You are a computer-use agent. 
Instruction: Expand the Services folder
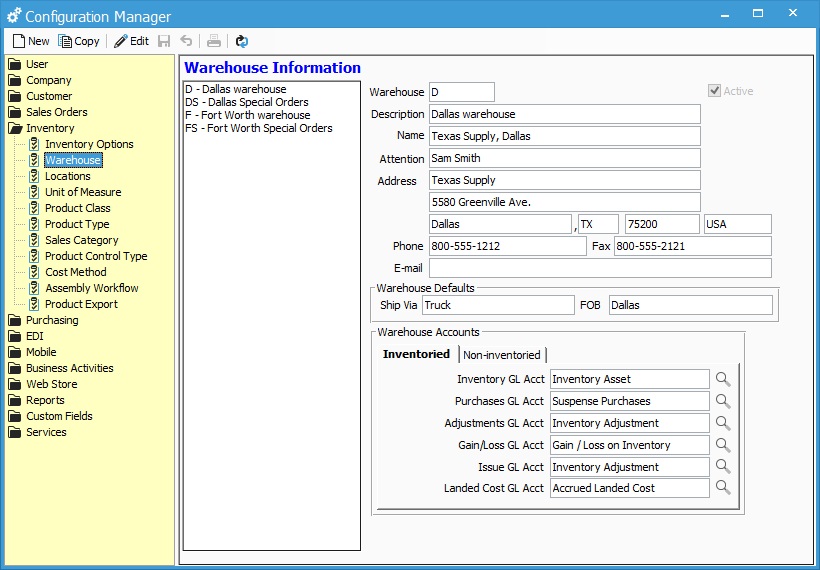pos(15,432)
